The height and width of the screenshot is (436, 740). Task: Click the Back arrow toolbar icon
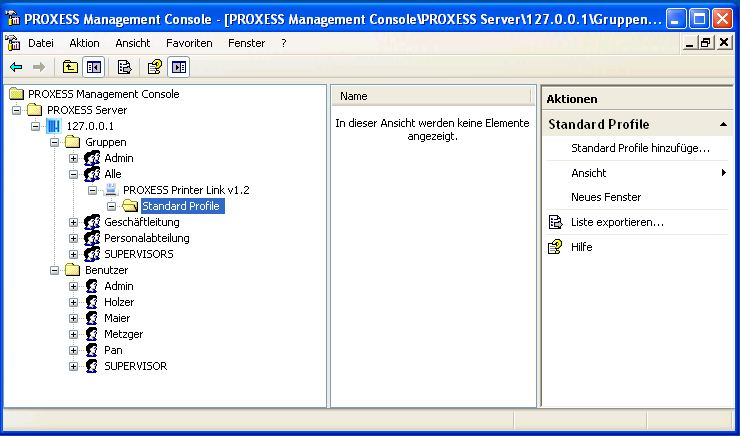16,67
